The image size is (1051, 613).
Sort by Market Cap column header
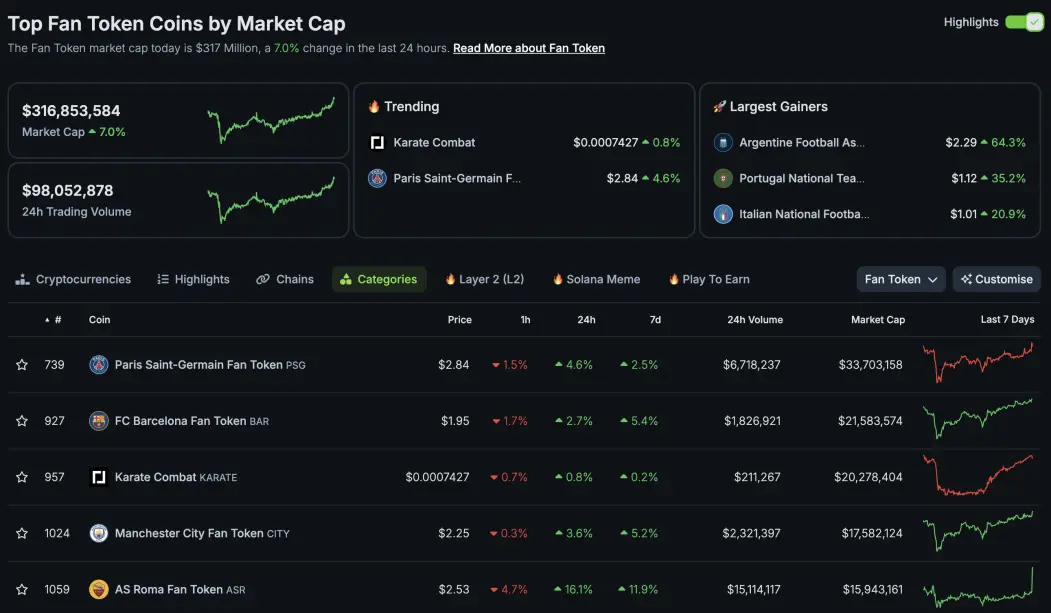pos(877,320)
